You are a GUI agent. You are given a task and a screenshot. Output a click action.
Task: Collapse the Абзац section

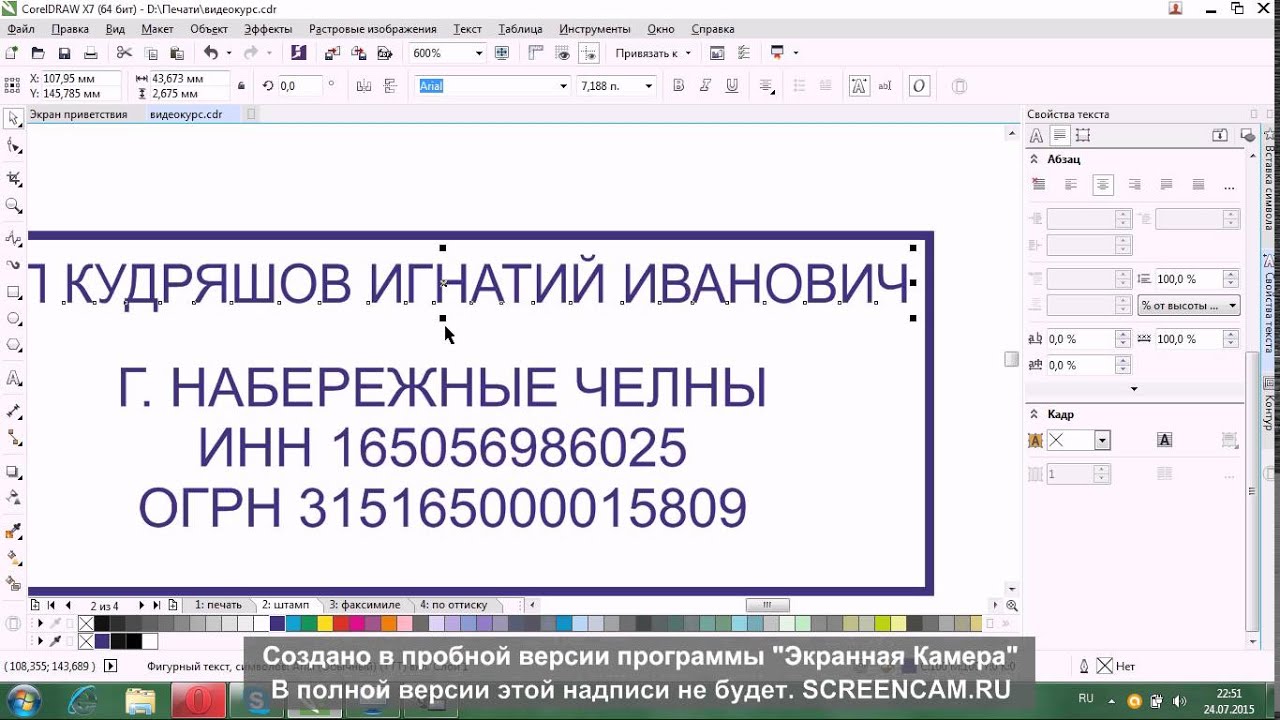(x=1034, y=159)
